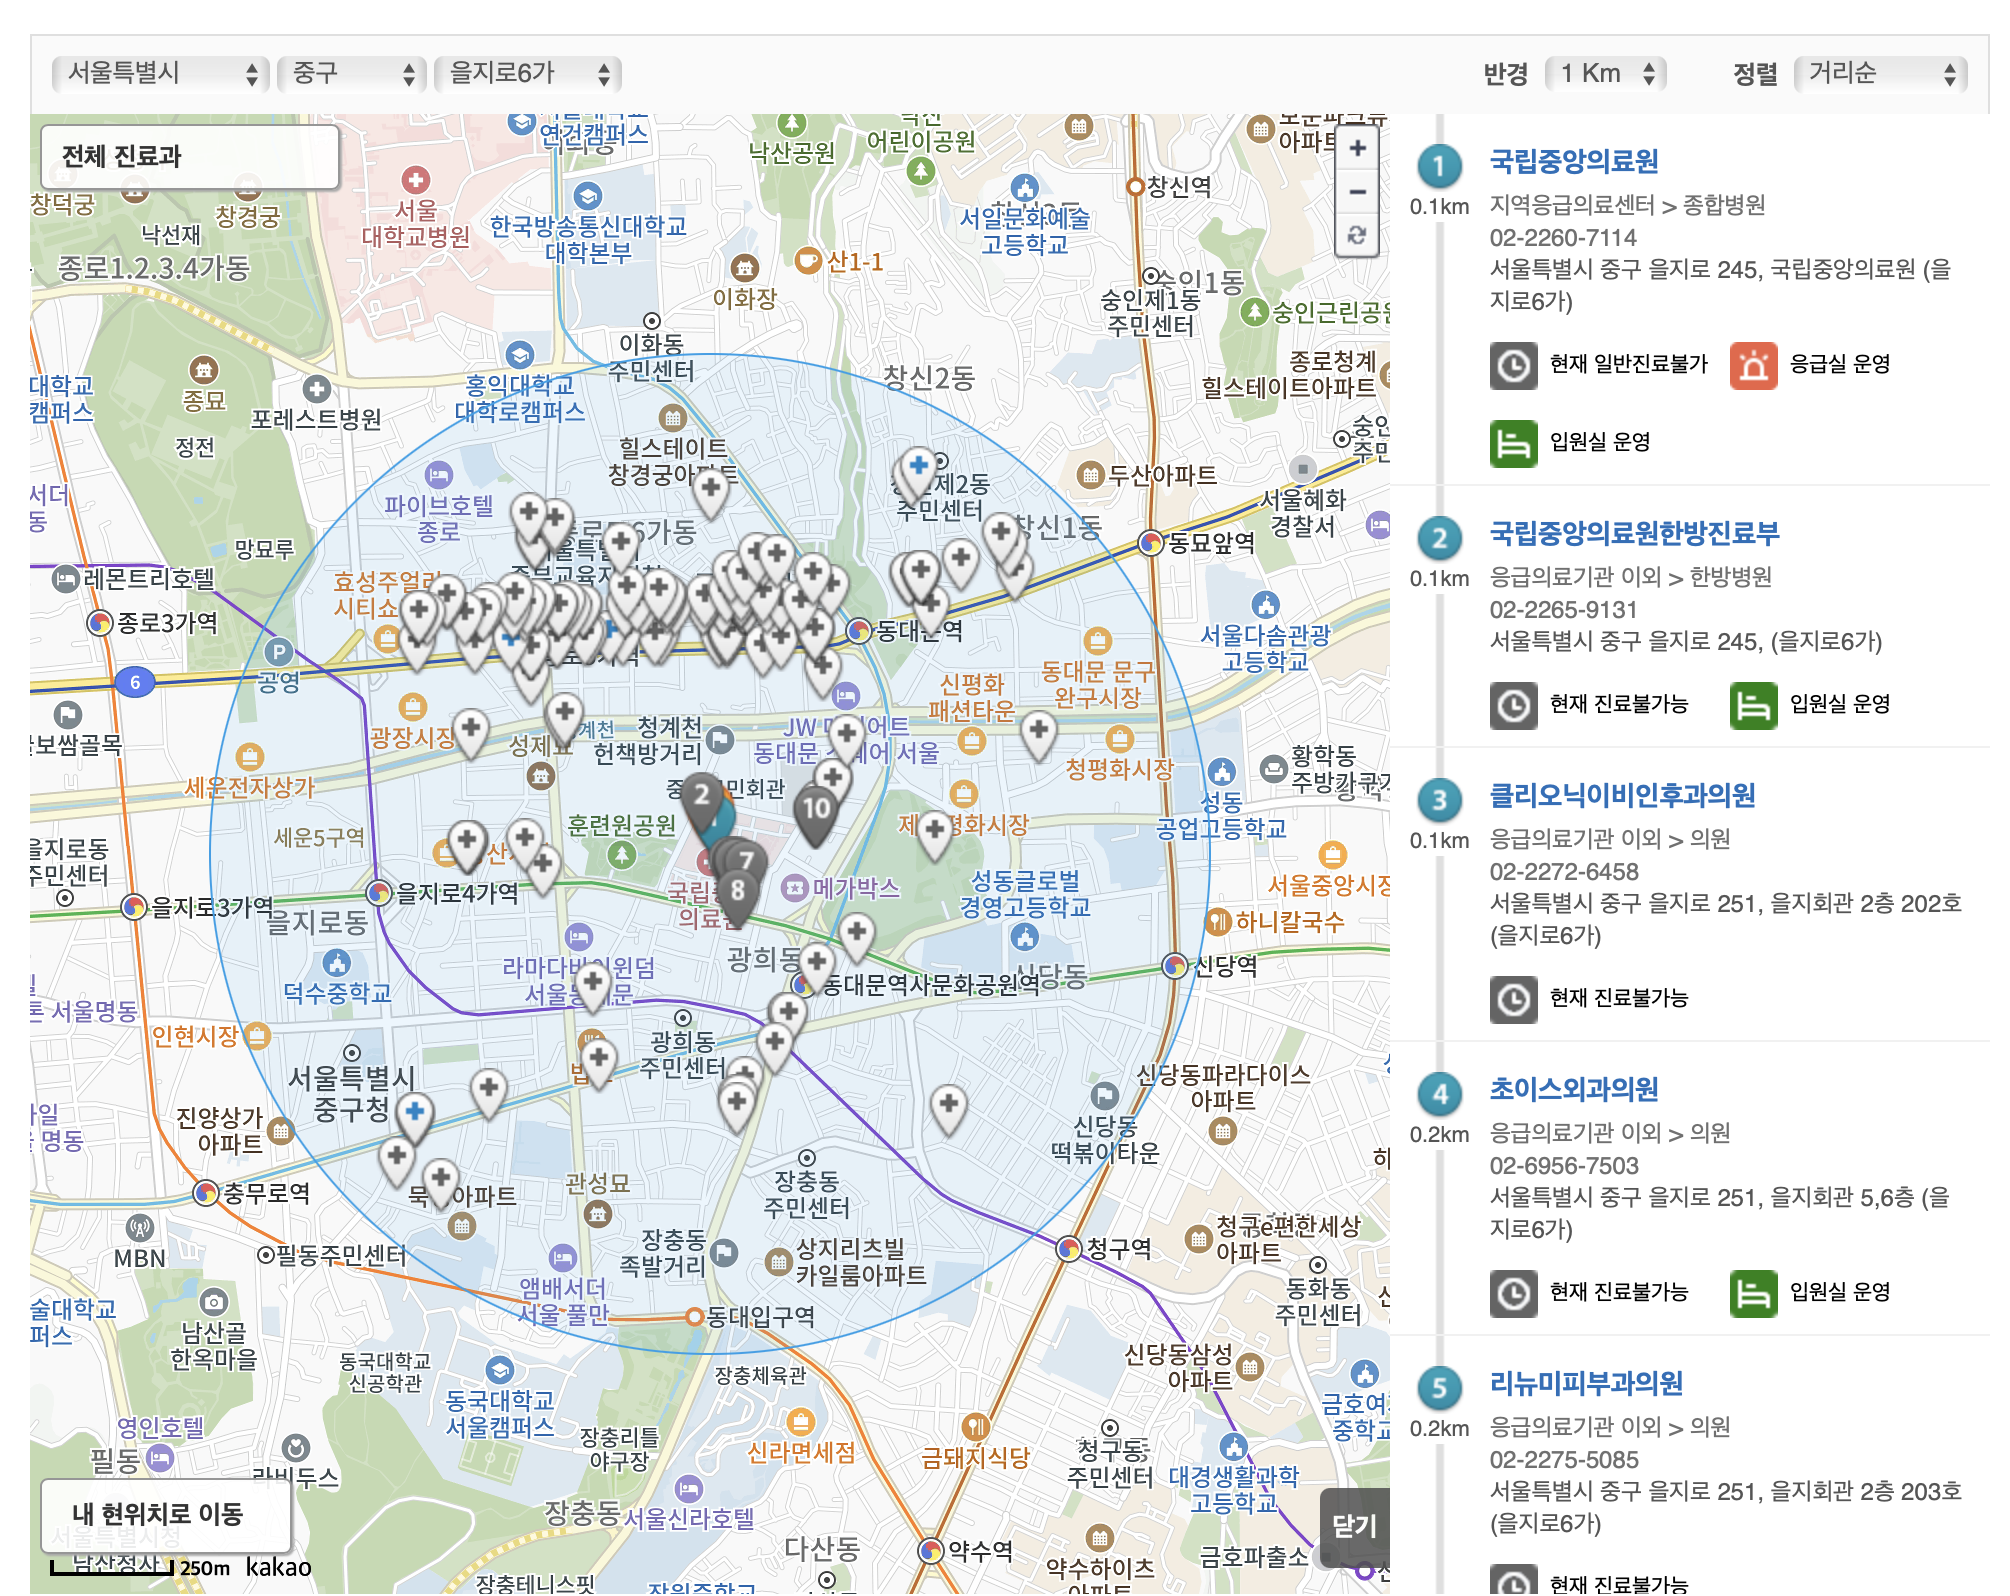
Task: Click the 닫기 button to close the panel
Action: coord(1354,1526)
